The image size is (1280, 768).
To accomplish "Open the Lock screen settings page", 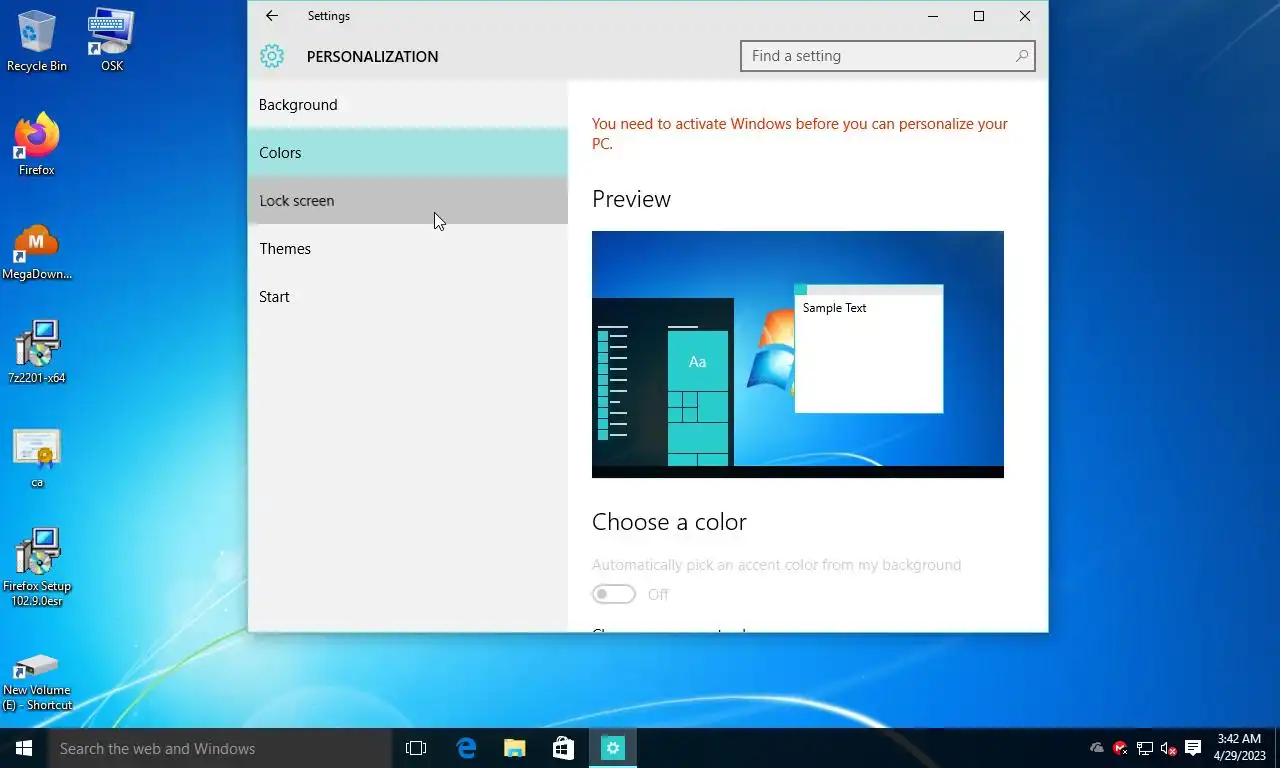I will tap(408, 201).
